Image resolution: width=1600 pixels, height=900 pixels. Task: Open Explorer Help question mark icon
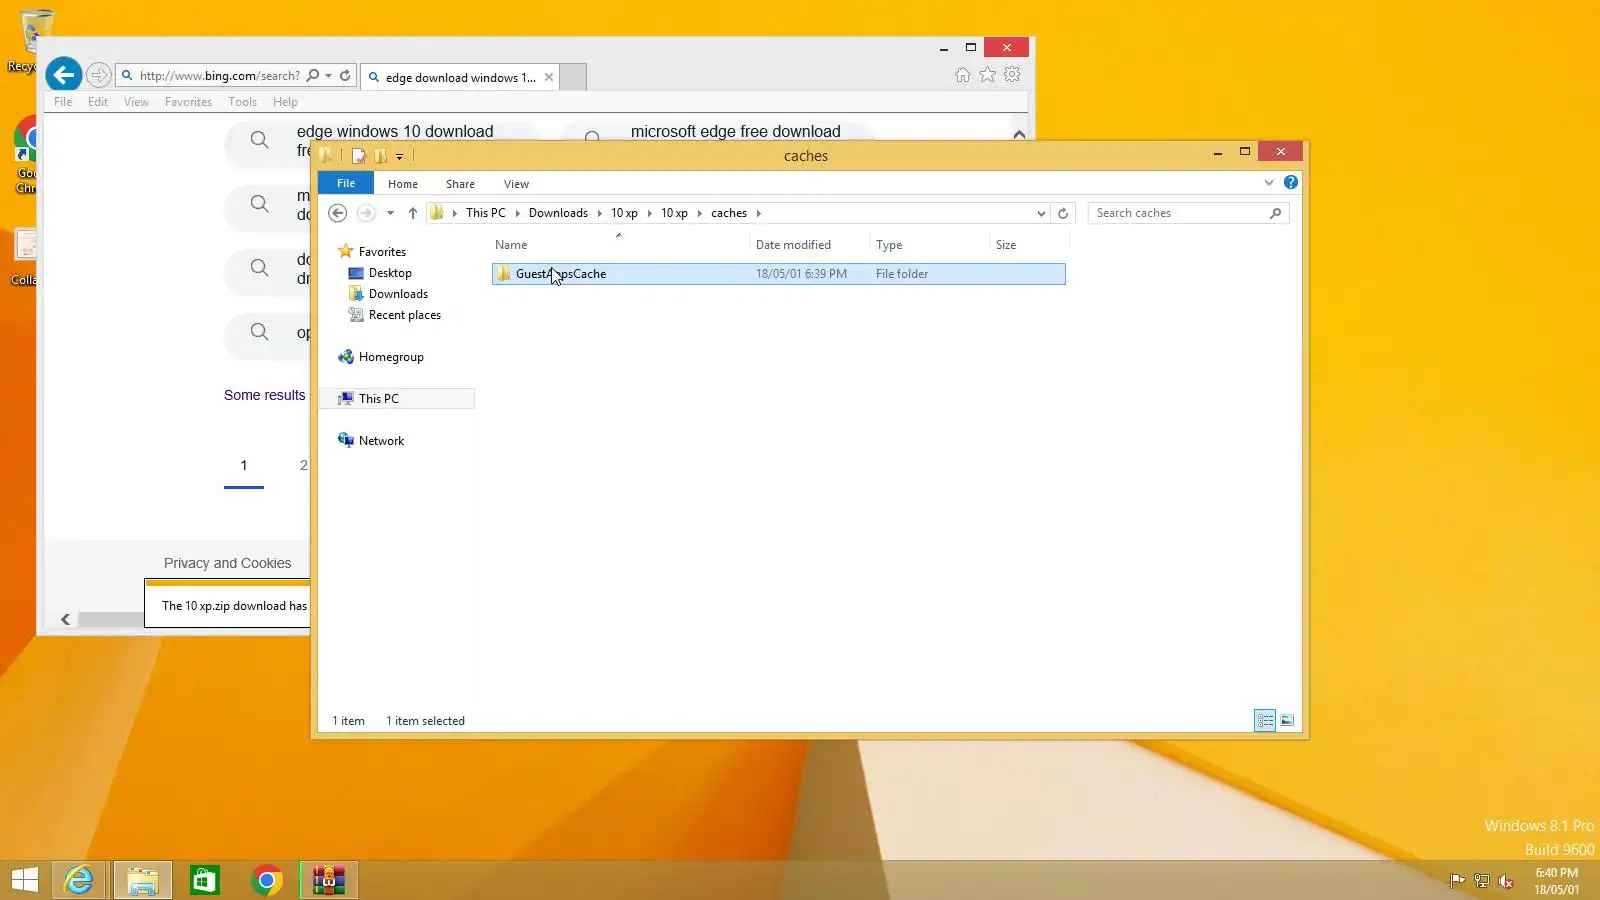click(1291, 182)
